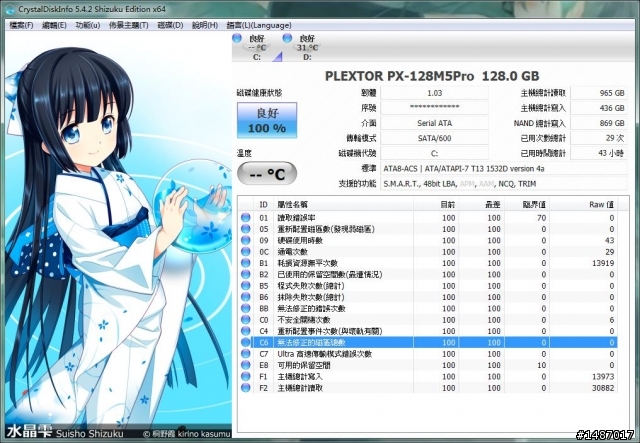Click the Raw 值 column header
The image size is (640, 443).
click(583, 205)
